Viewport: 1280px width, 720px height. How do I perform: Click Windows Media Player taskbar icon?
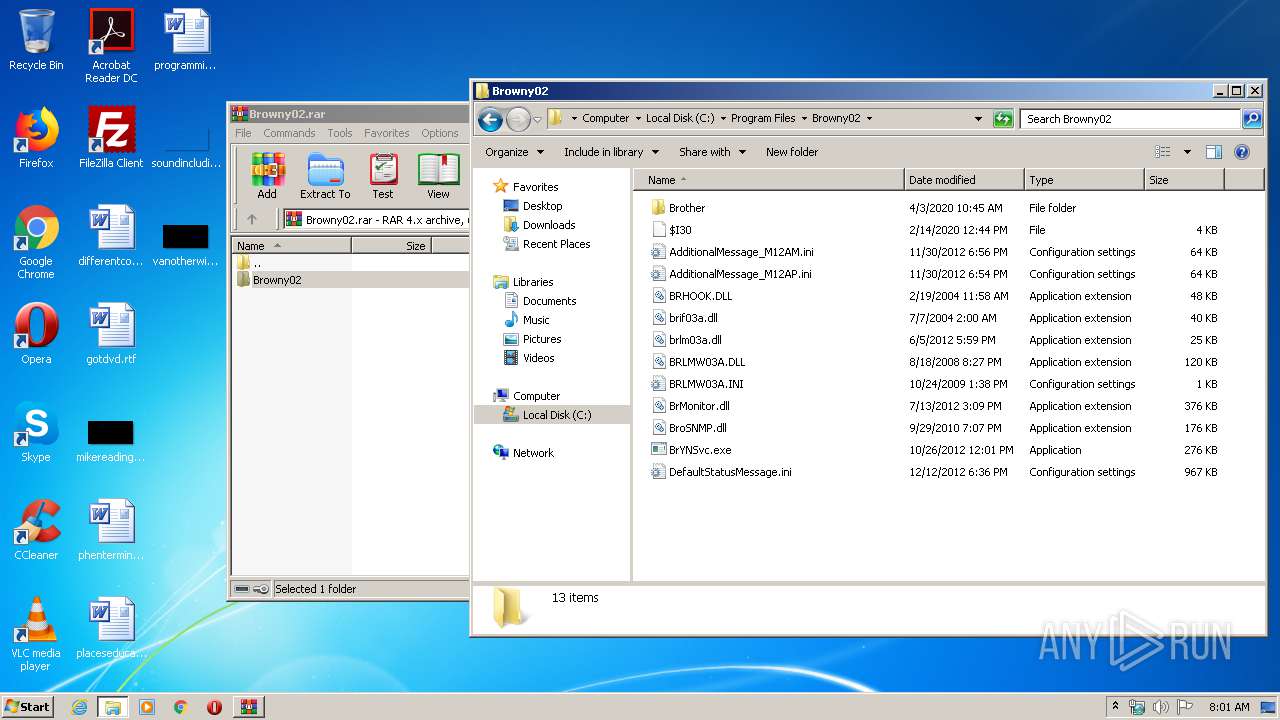pos(147,707)
